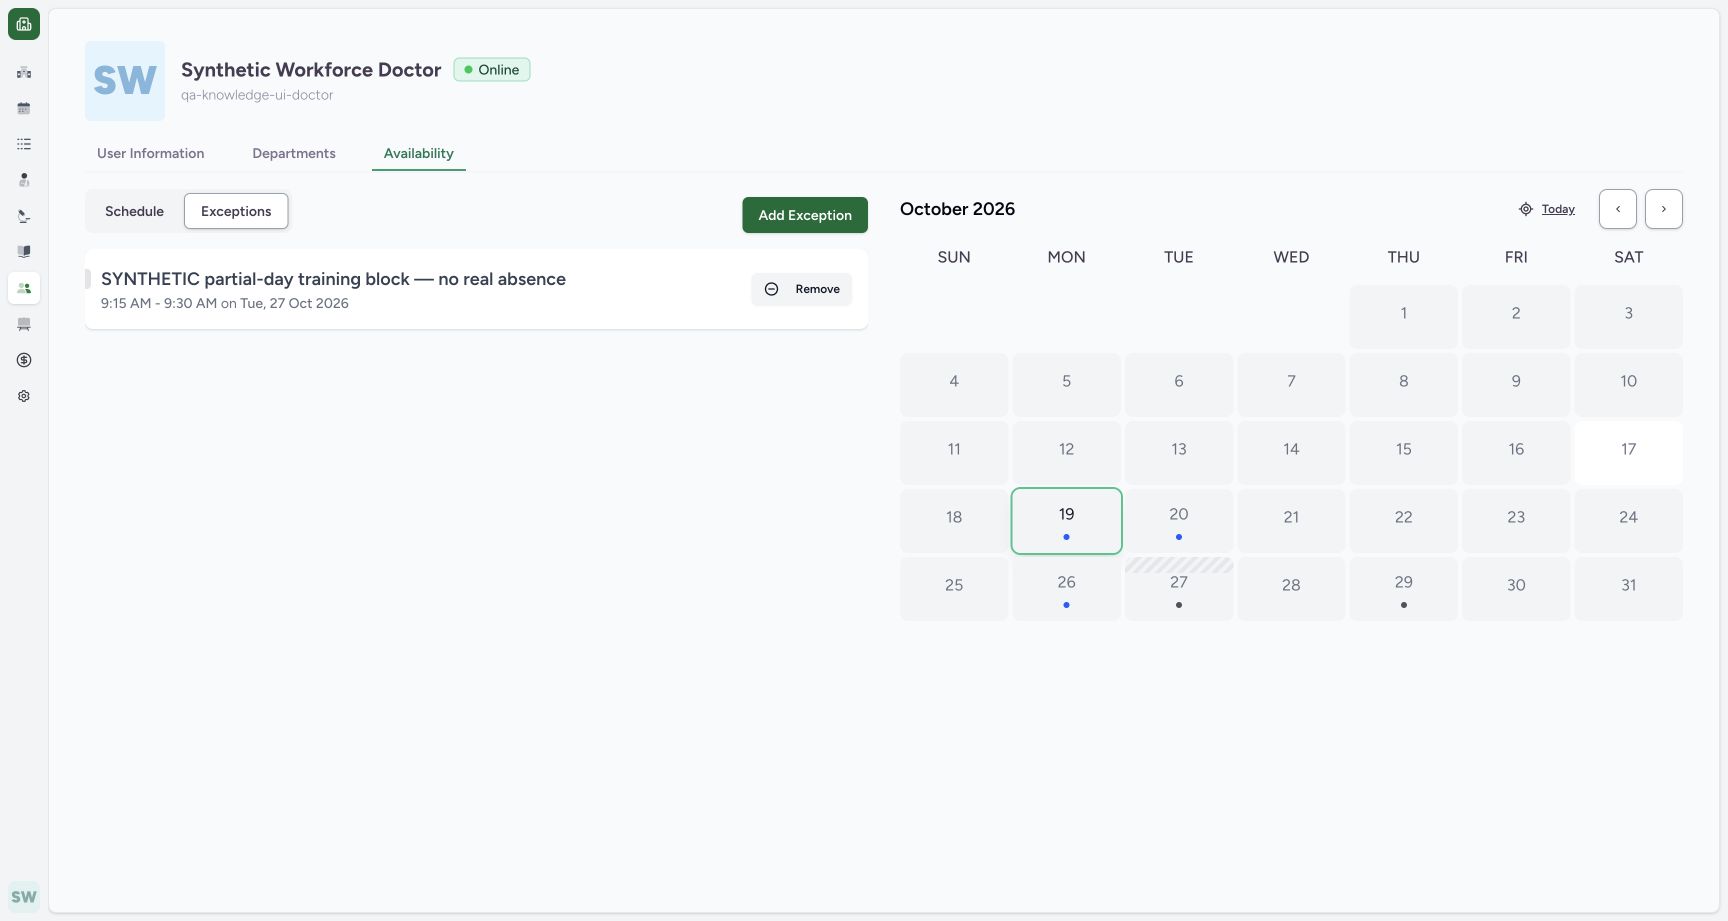The height and width of the screenshot is (921, 1728).
Task: Select October 1 in the calendar
Action: click(1404, 317)
